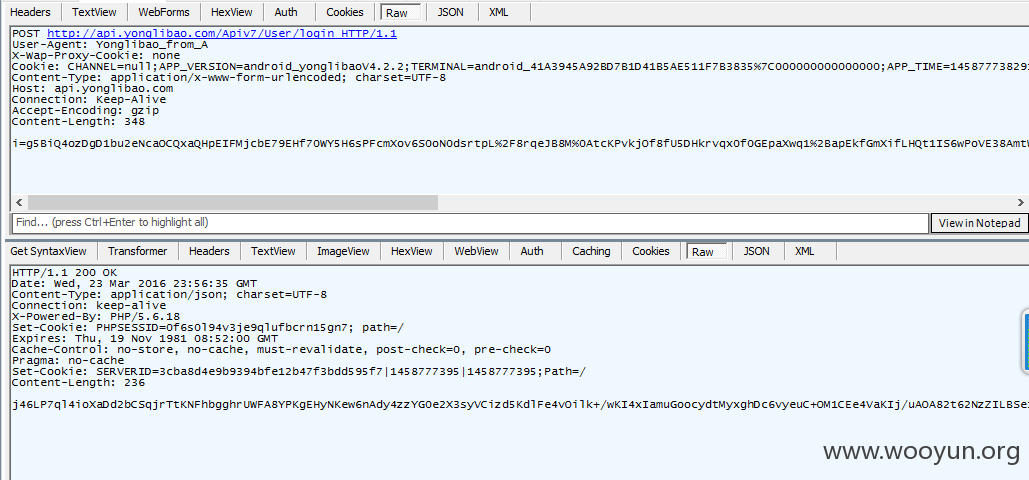
Task: Click the 'Host: api.yonglibao.com' line
Action: pos(93,89)
